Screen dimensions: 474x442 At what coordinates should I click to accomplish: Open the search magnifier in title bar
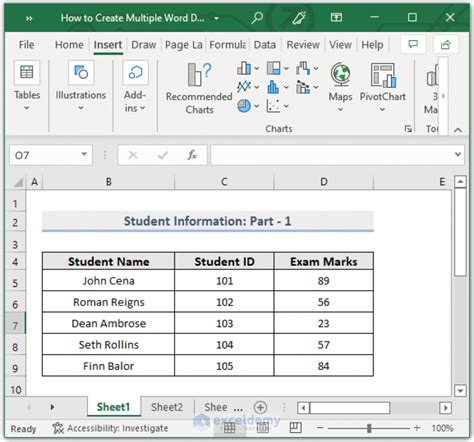(257, 18)
